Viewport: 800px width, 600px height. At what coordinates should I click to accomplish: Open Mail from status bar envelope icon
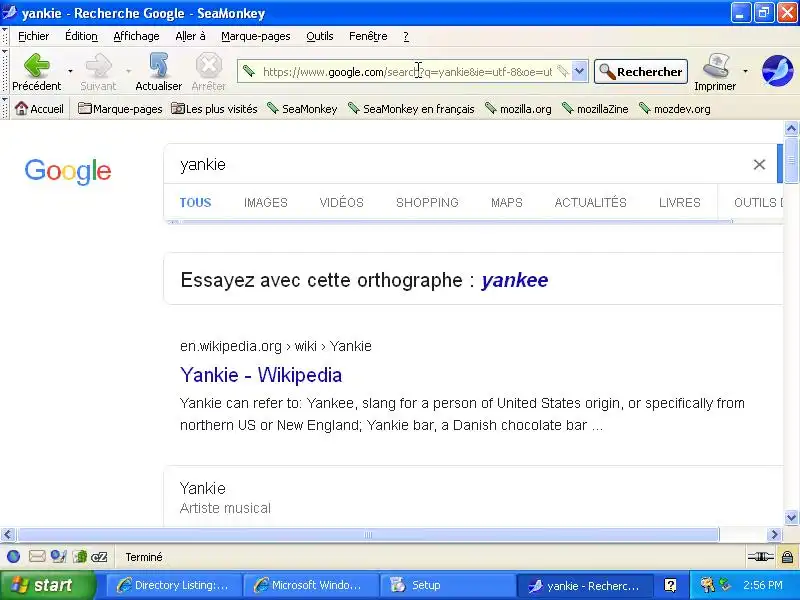[x=37, y=557]
